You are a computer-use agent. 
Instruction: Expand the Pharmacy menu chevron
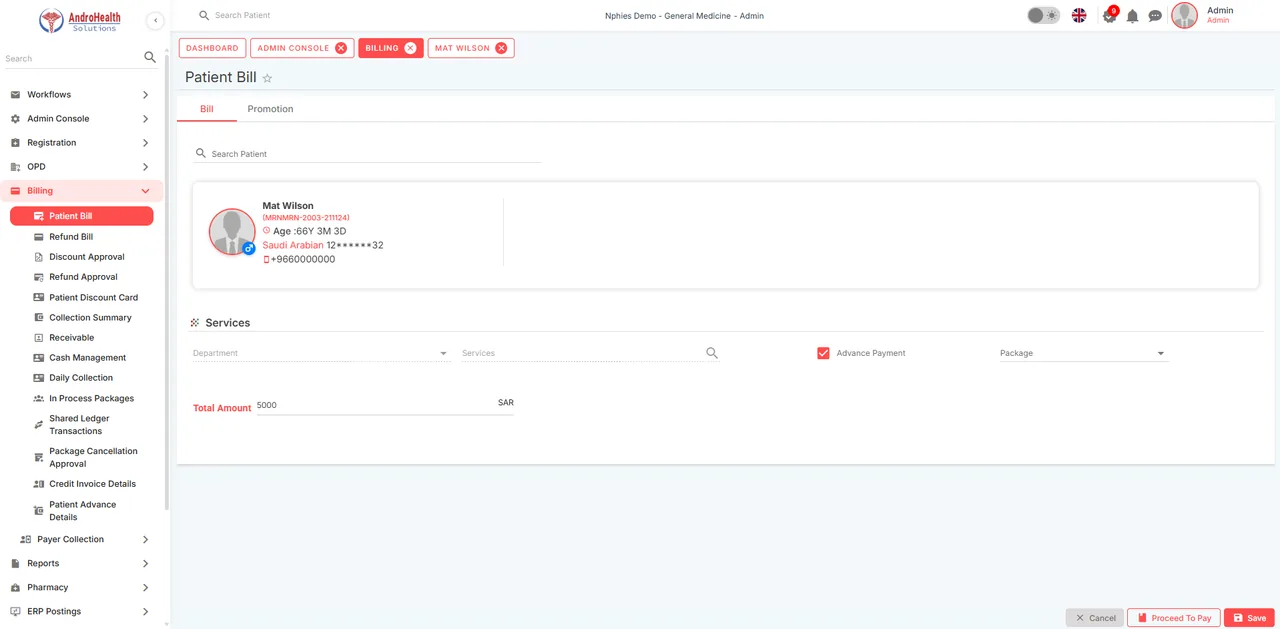point(145,587)
